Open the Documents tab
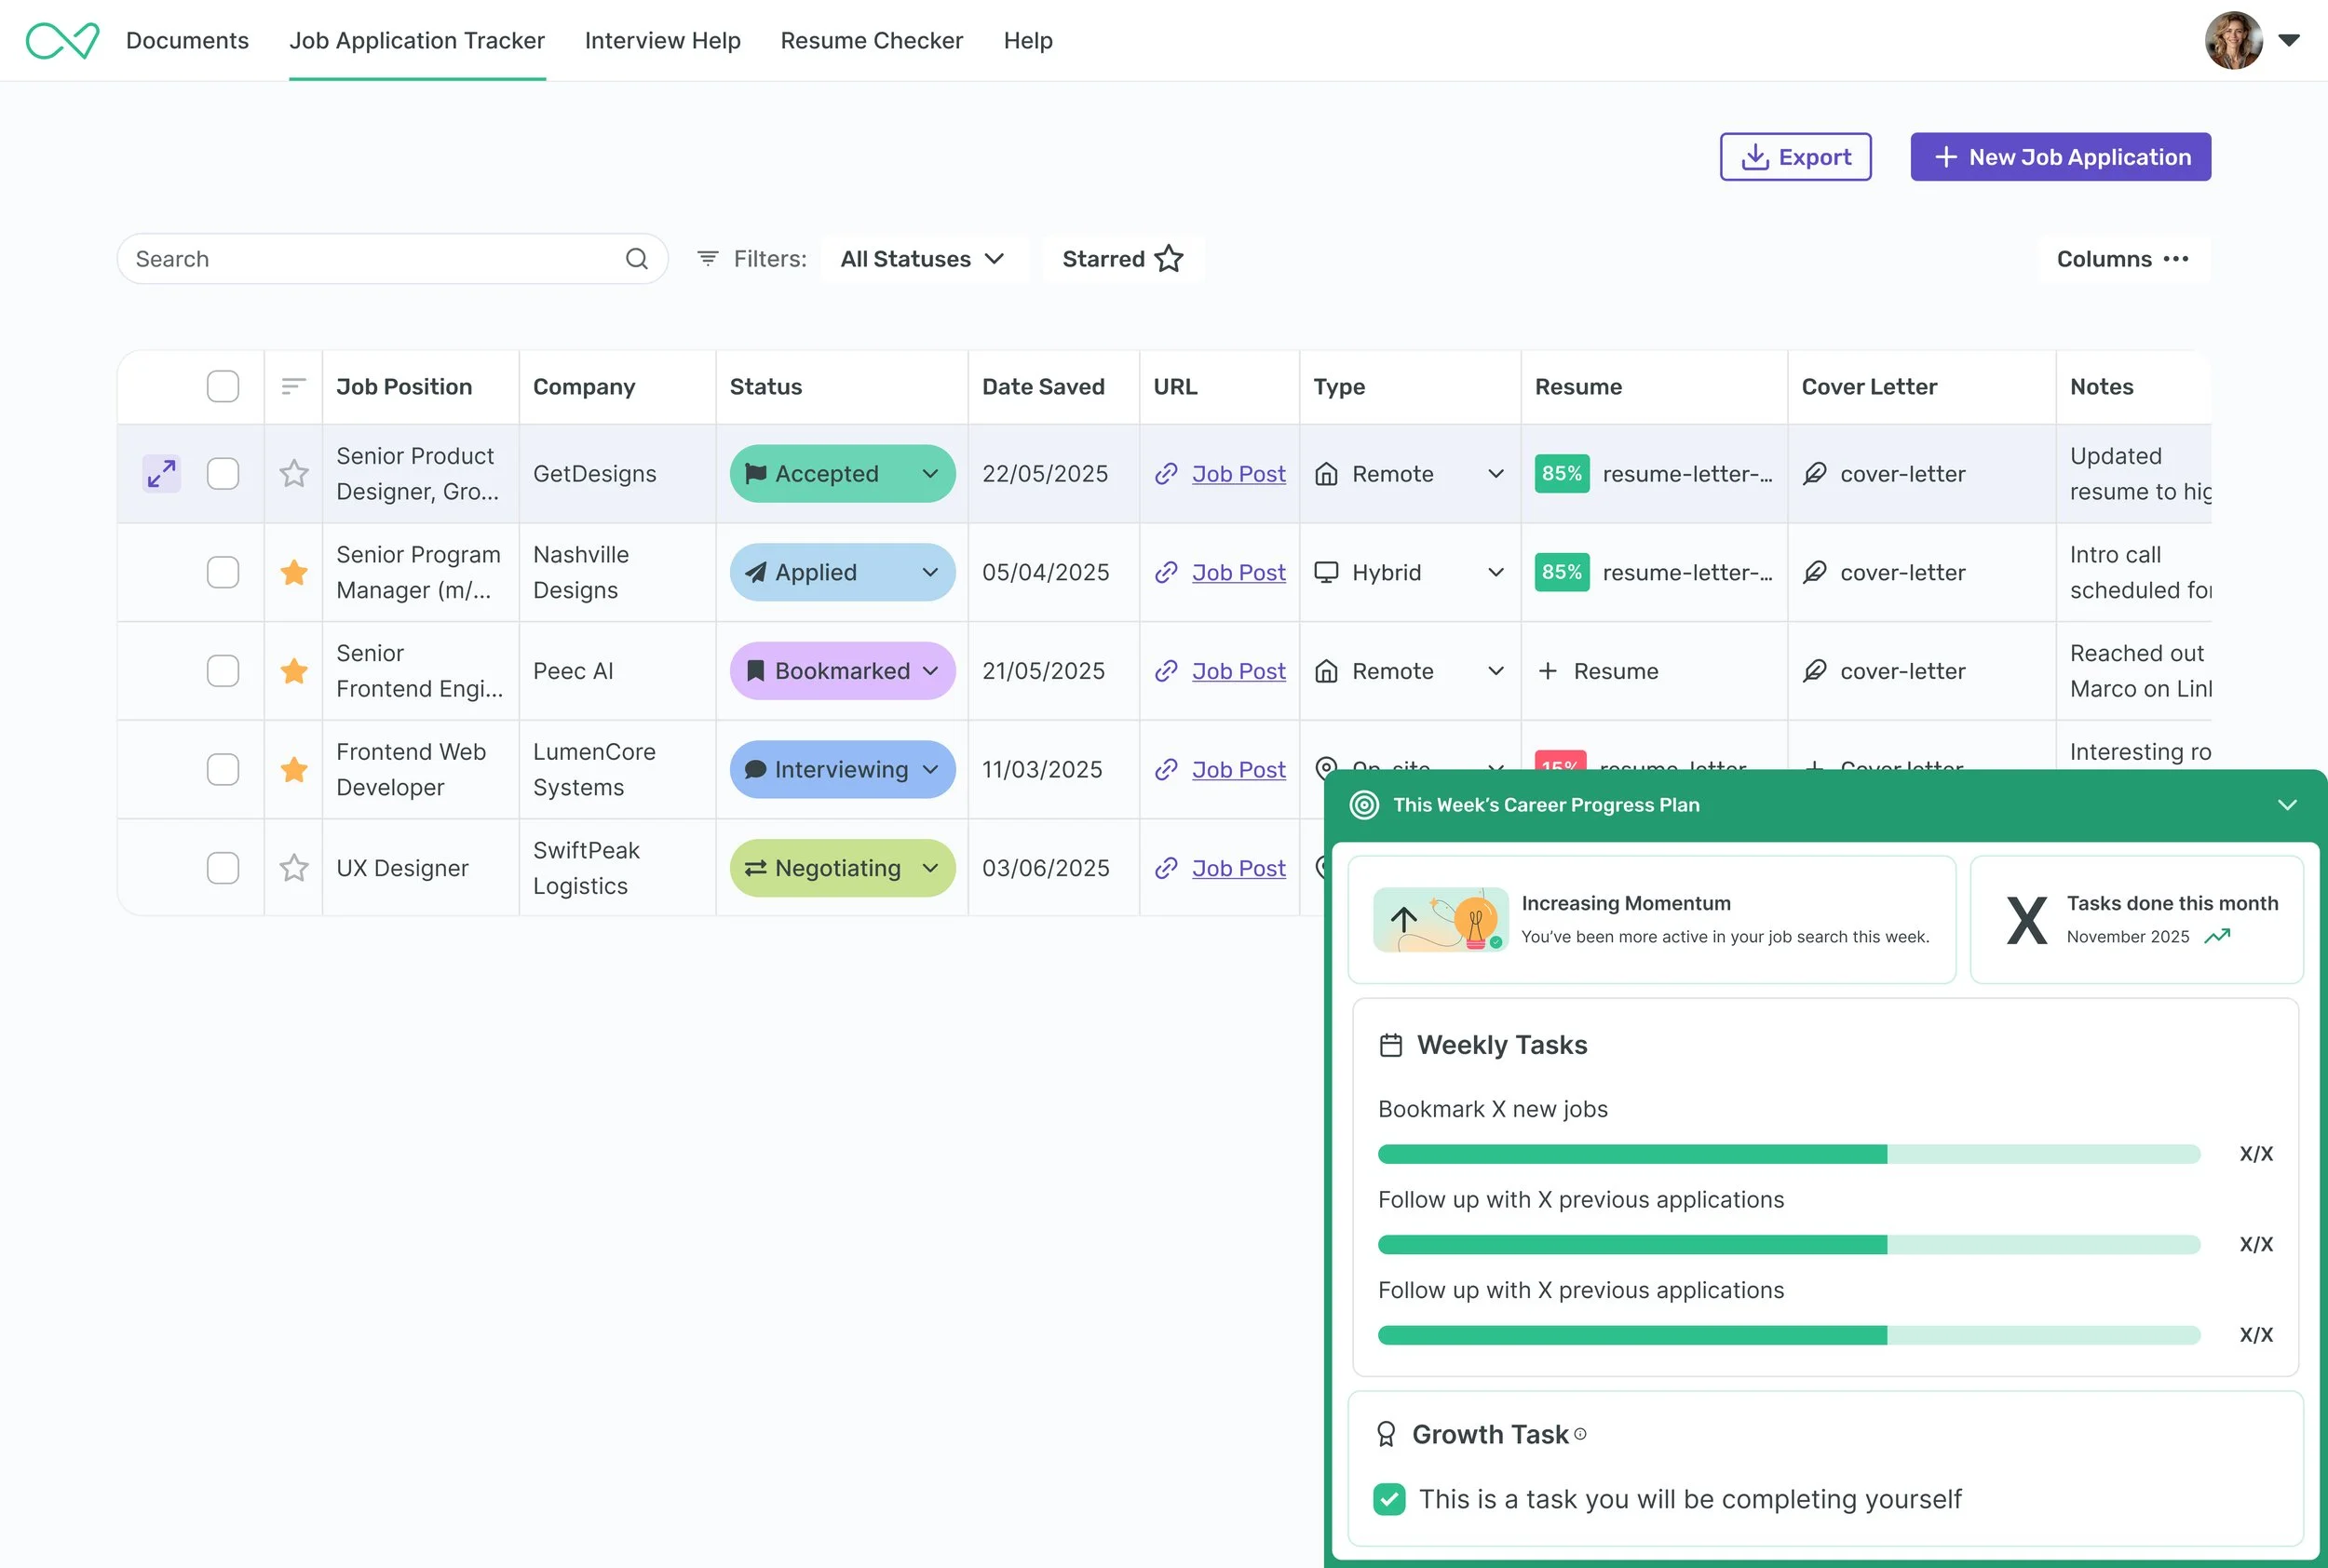Image resolution: width=2328 pixels, height=1568 pixels. pyautogui.click(x=187, y=40)
